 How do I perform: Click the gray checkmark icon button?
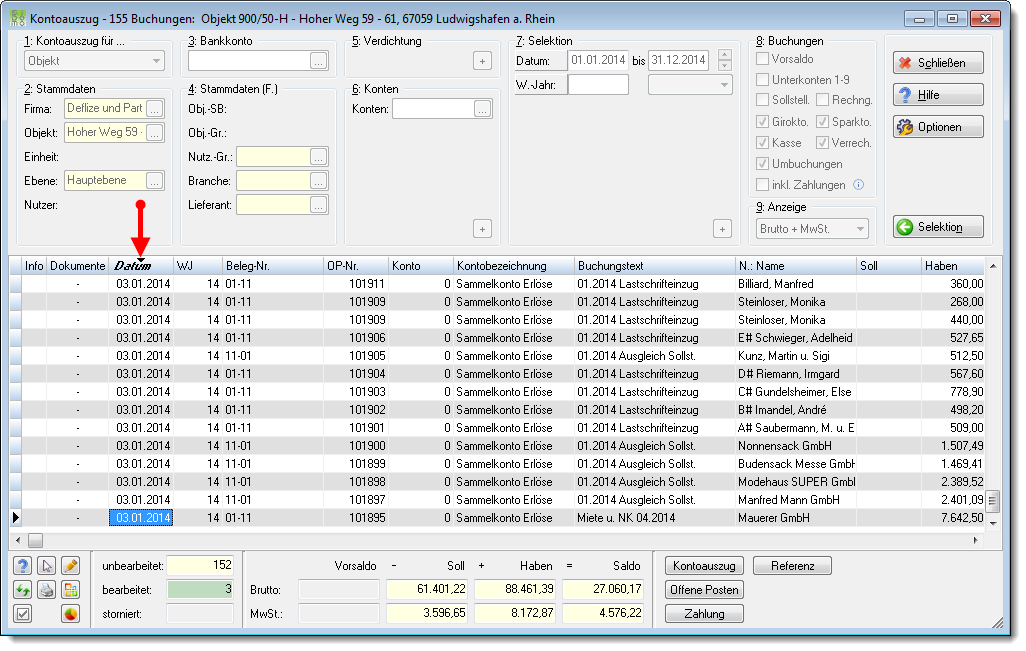(x=23, y=614)
